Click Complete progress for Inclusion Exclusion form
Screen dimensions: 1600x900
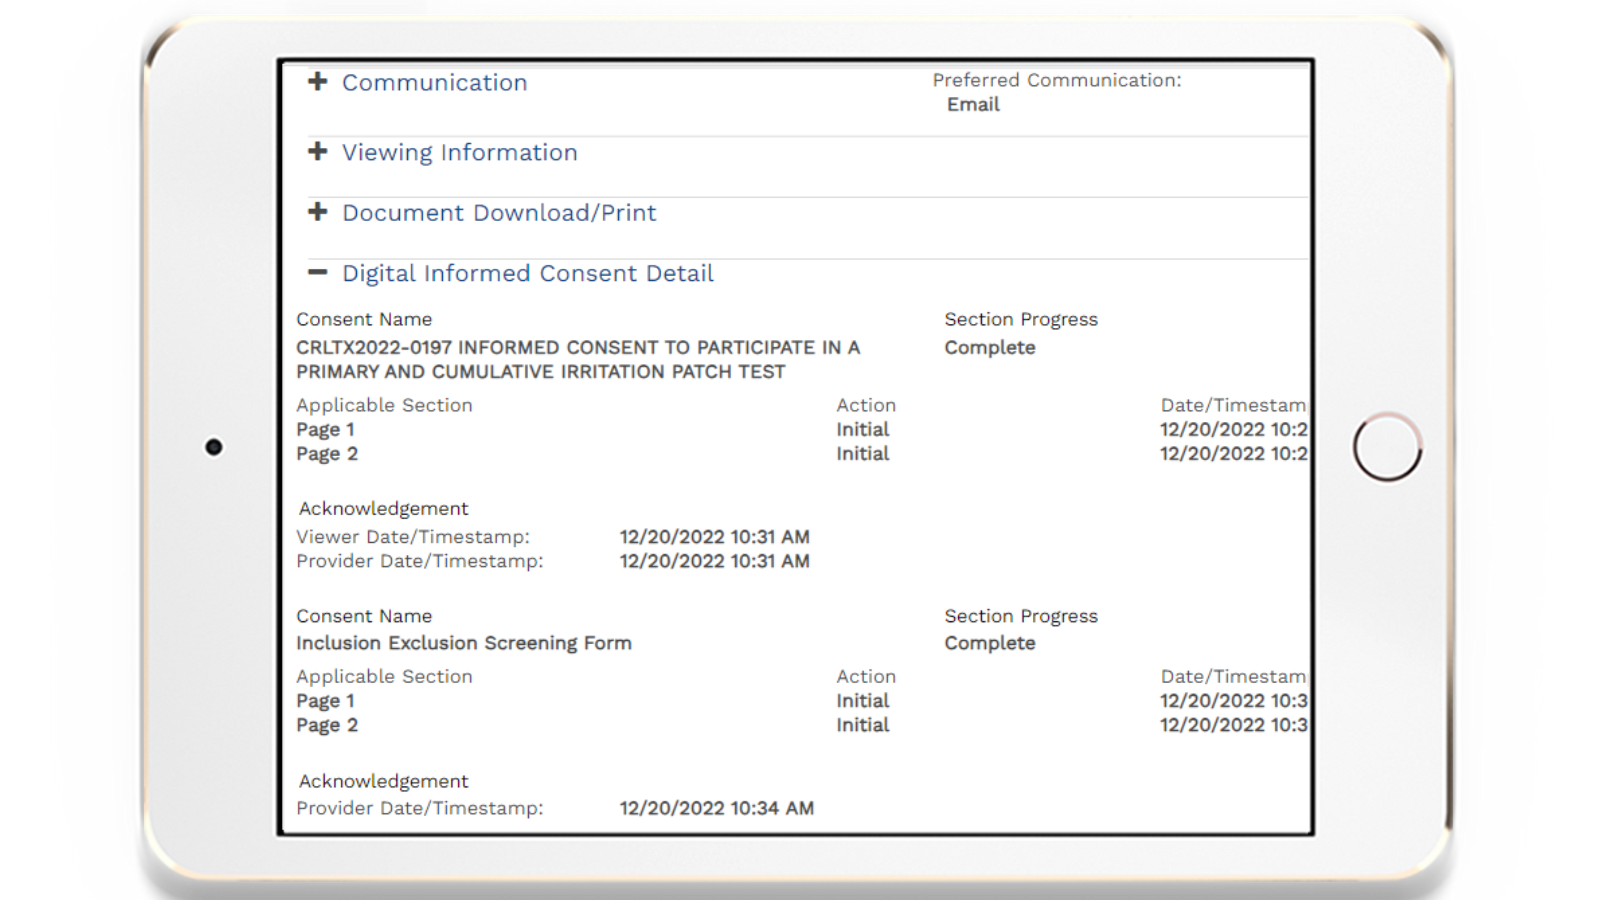pyautogui.click(x=990, y=643)
